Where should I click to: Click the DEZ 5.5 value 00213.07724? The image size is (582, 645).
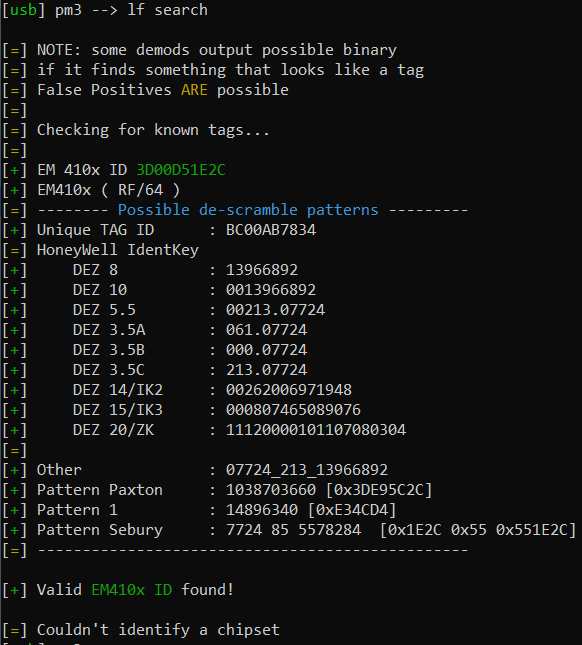click(275, 310)
